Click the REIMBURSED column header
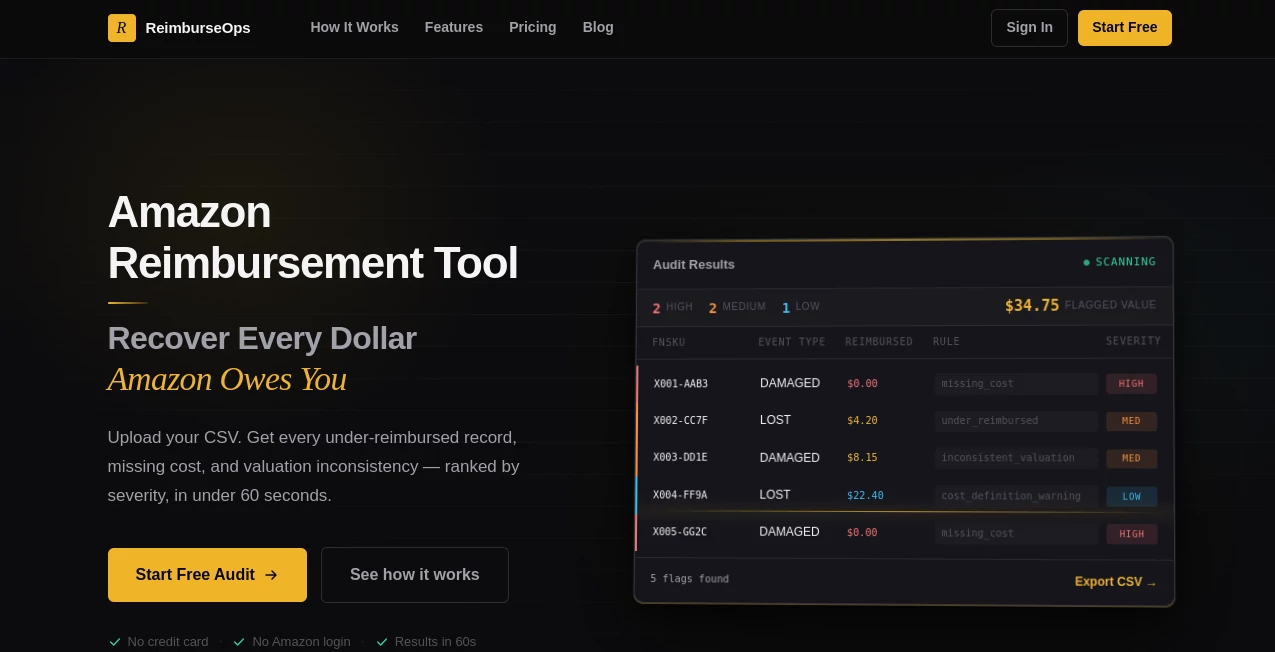Image resolution: width=1275 pixels, height=652 pixels. [879, 342]
